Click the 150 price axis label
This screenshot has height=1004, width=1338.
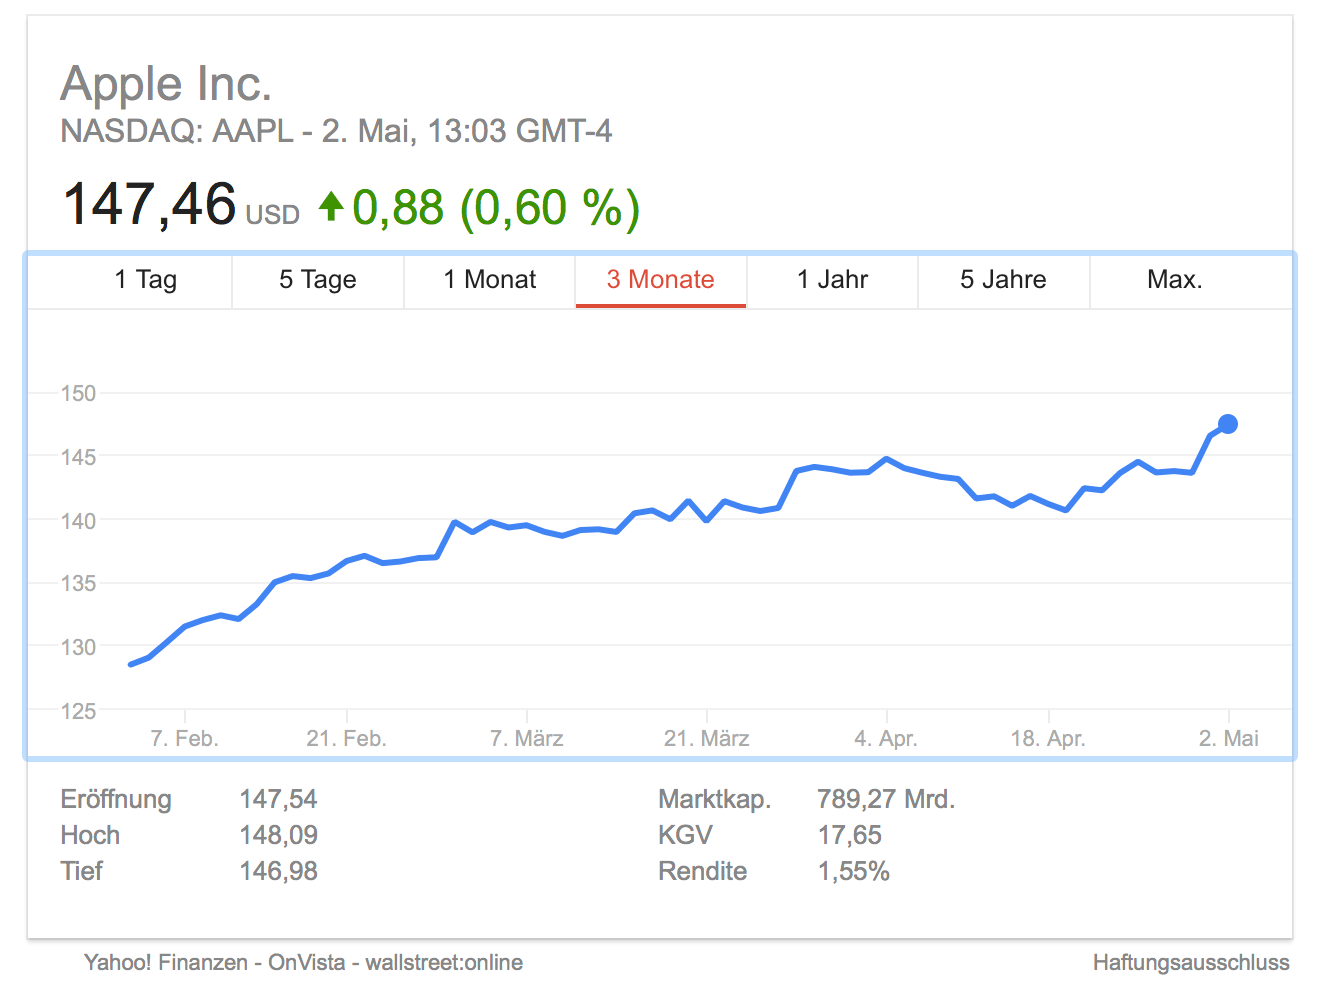pyautogui.click(x=78, y=393)
